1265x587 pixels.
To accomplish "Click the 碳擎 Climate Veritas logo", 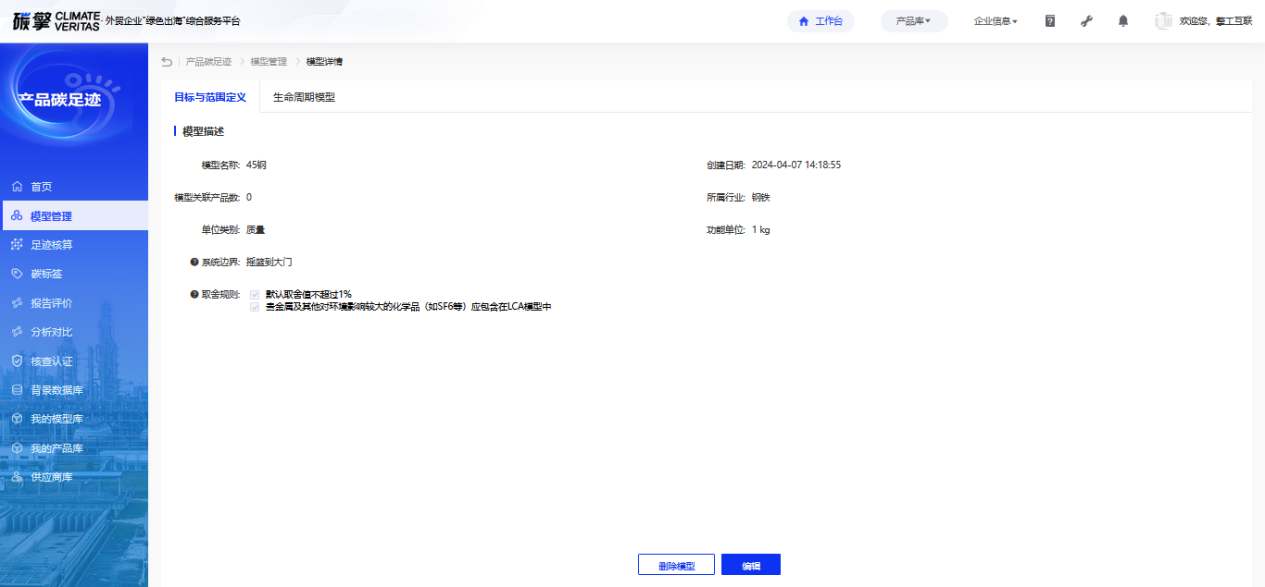I will 56,21.
